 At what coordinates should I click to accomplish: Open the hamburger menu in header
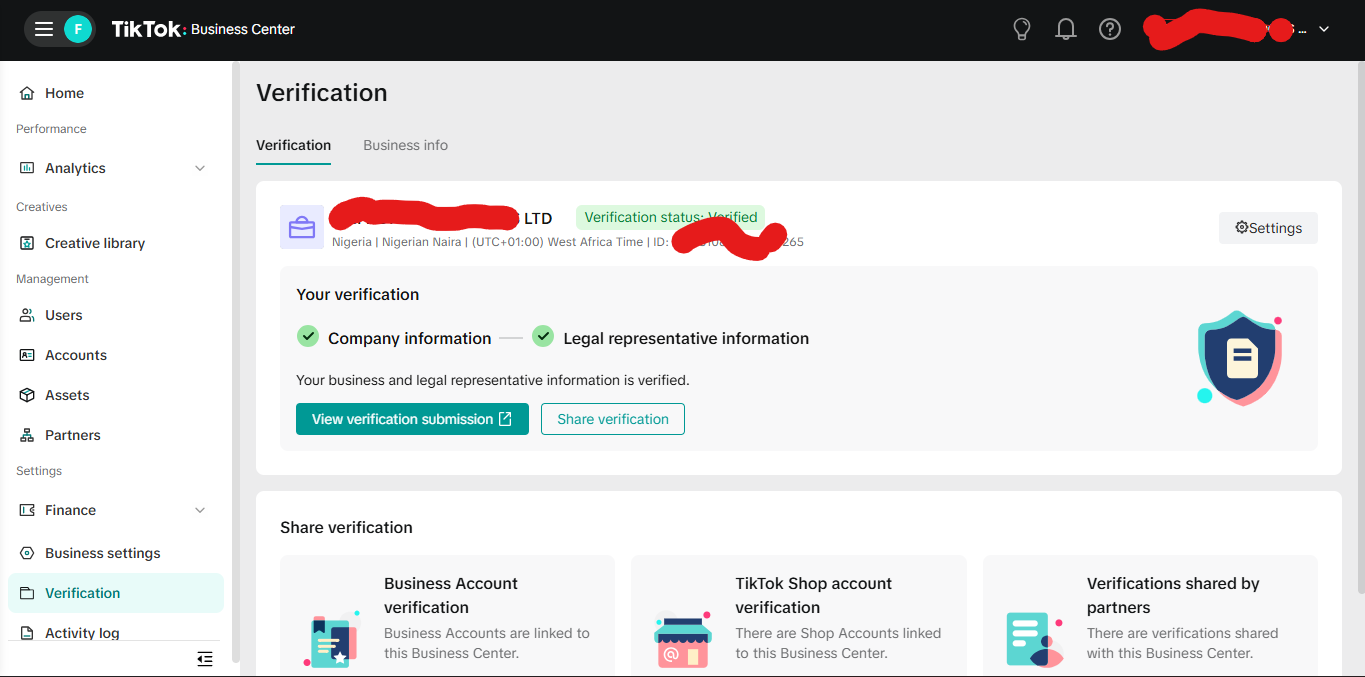[44, 29]
